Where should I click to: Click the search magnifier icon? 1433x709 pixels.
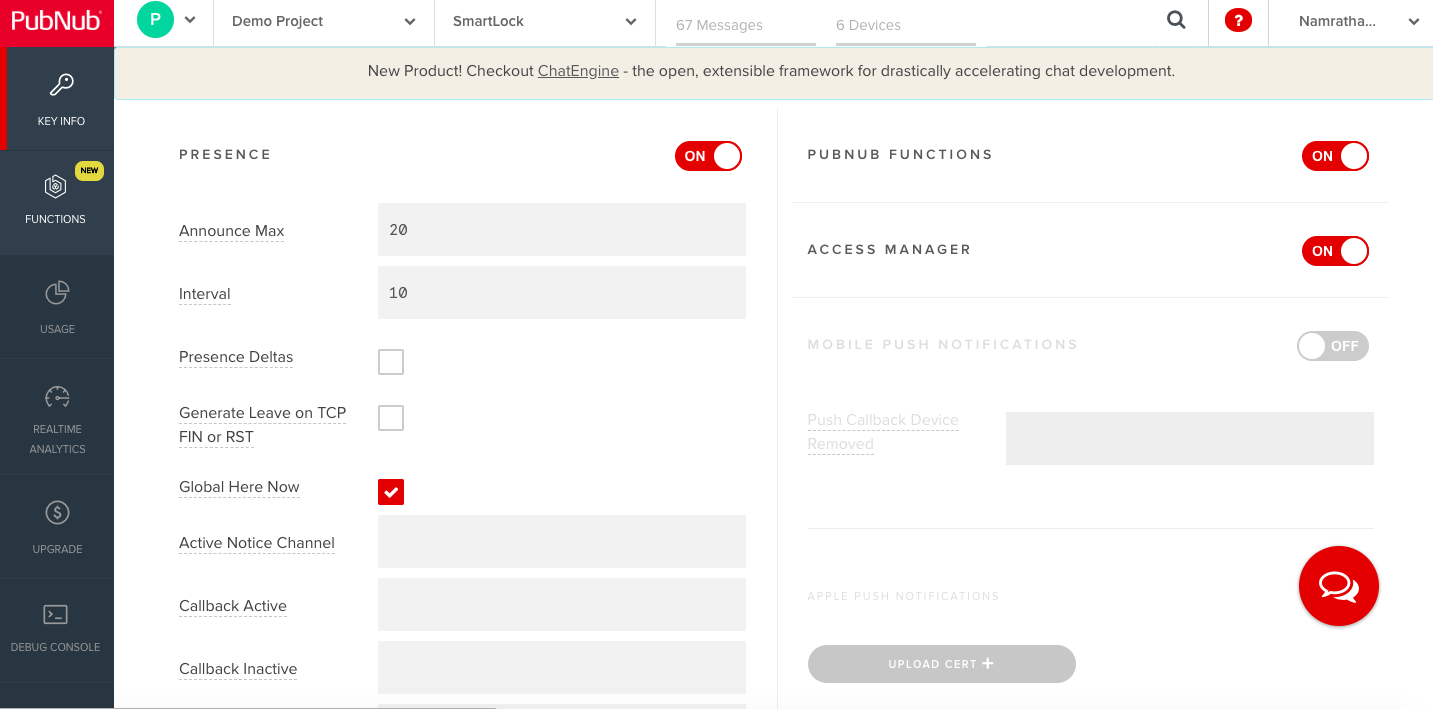[1176, 21]
